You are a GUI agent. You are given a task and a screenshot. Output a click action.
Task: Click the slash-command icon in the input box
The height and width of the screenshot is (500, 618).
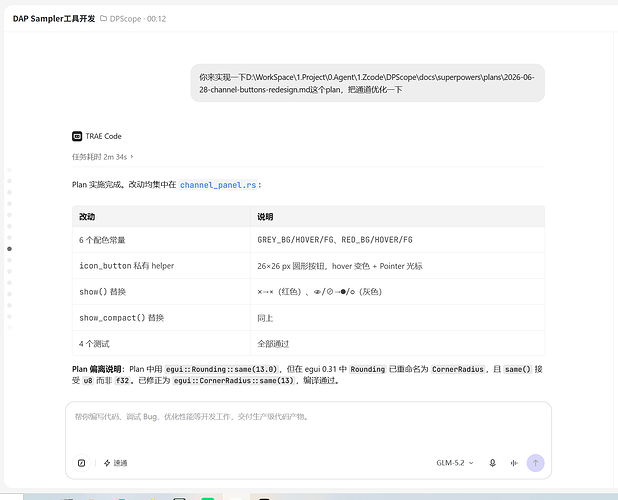tap(82, 463)
